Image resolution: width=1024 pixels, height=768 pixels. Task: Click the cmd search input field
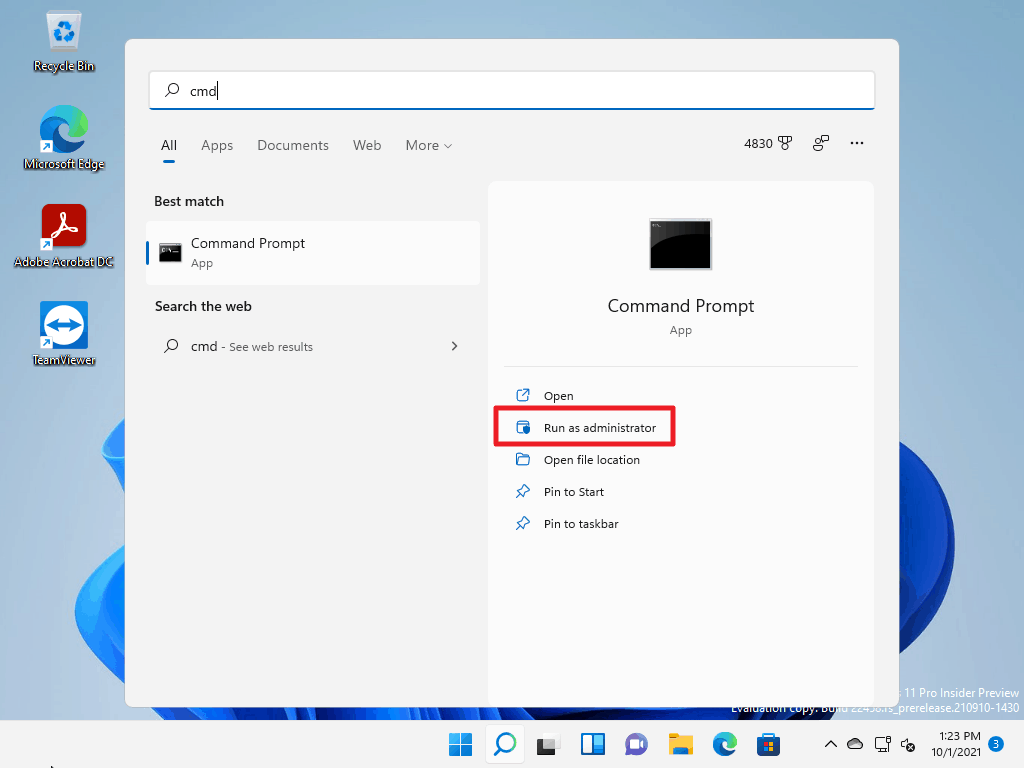(x=512, y=90)
